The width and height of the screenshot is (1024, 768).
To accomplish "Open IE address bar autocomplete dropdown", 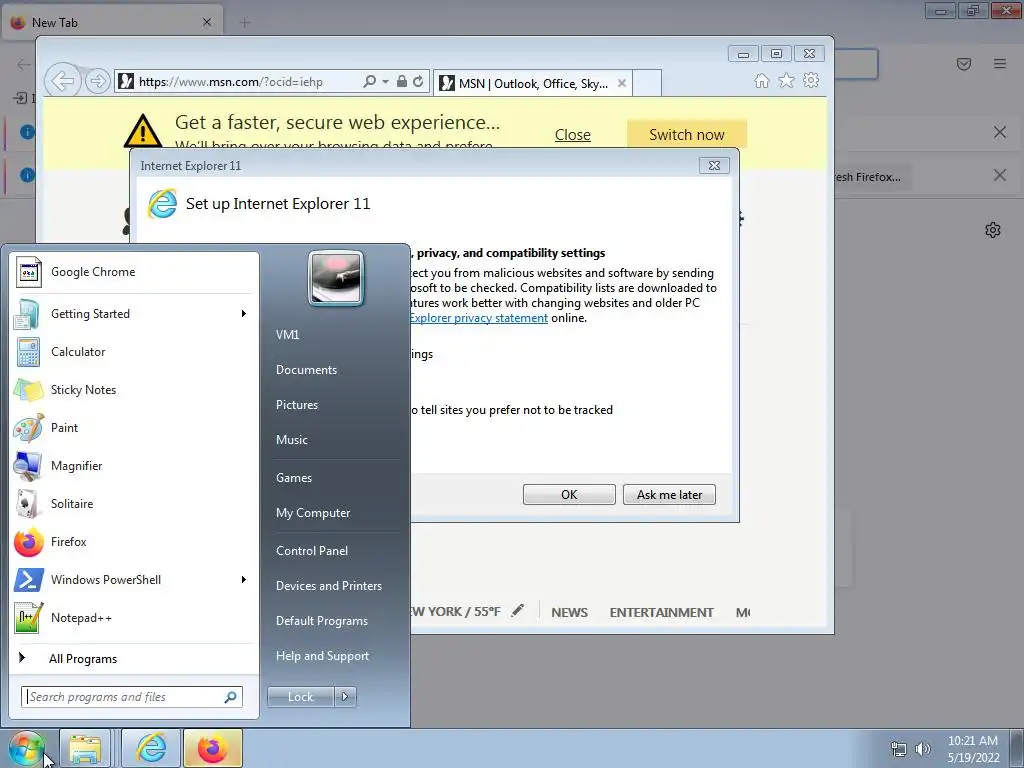I will pos(385,82).
